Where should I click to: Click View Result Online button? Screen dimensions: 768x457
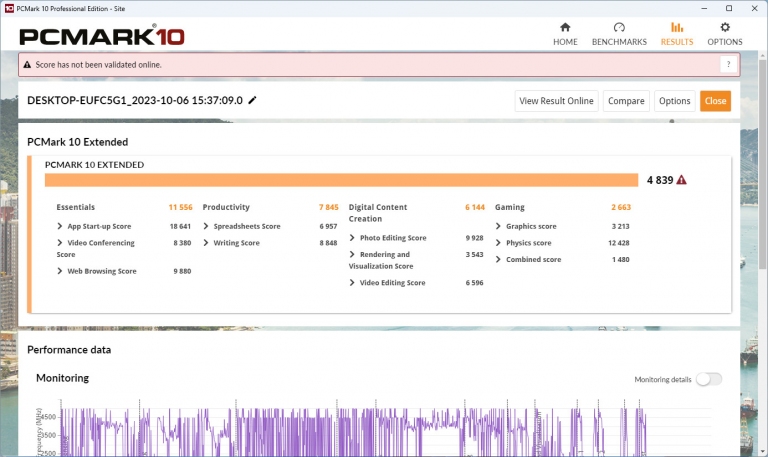pyautogui.click(x=556, y=101)
